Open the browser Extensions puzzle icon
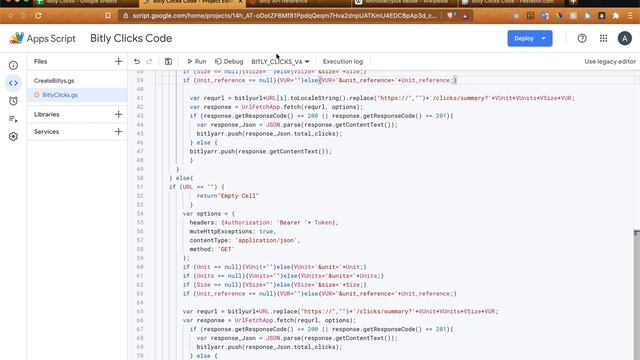640x360 pixels. (x=616, y=16)
